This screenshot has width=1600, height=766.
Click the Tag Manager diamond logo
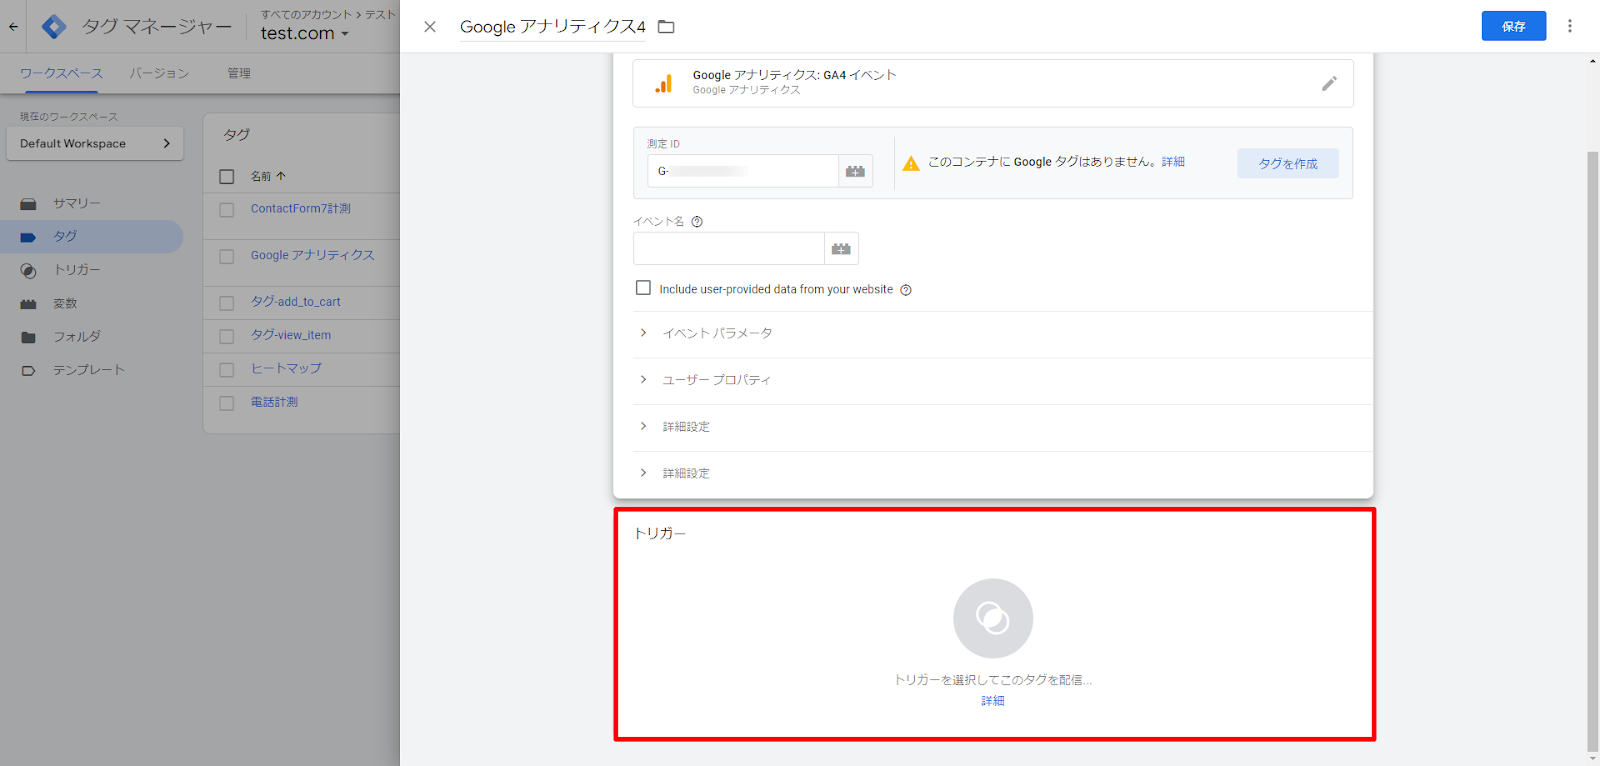(x=54, y=27)
